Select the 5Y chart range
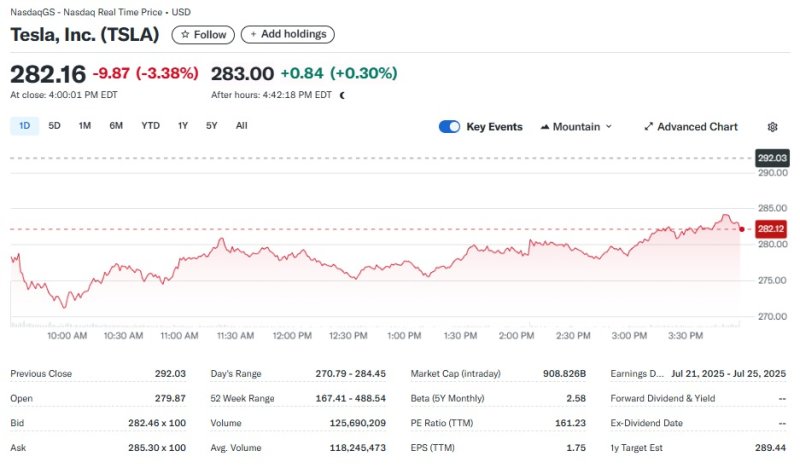The image size is (800, 468). point(211,126)
